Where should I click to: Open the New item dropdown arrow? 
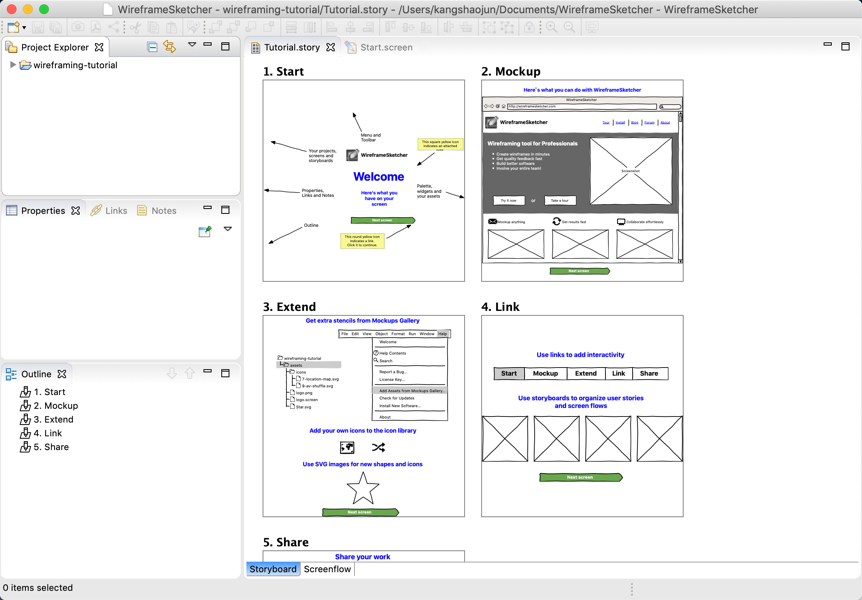24,27
